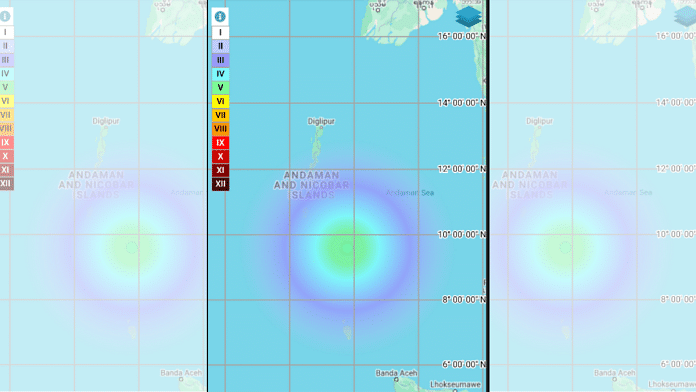Click green epicenter of the intensity circle on the center map
Image resolution: width=696 pixels, height=392 pixels.
347,249
